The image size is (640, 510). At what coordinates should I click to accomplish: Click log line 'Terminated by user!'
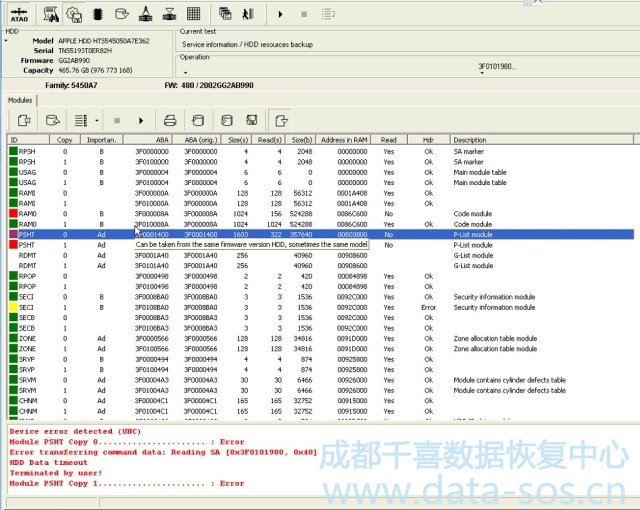(56, 473)
